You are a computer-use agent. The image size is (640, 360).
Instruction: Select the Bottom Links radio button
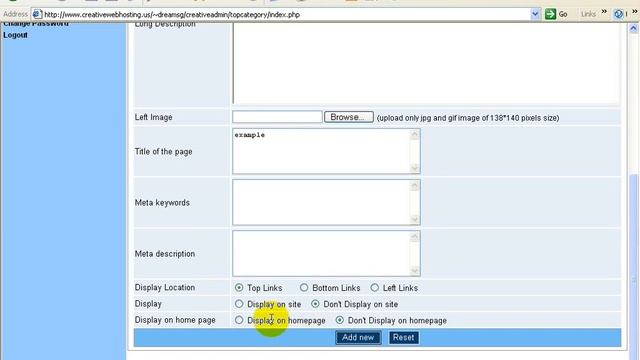tap(304, 288)
